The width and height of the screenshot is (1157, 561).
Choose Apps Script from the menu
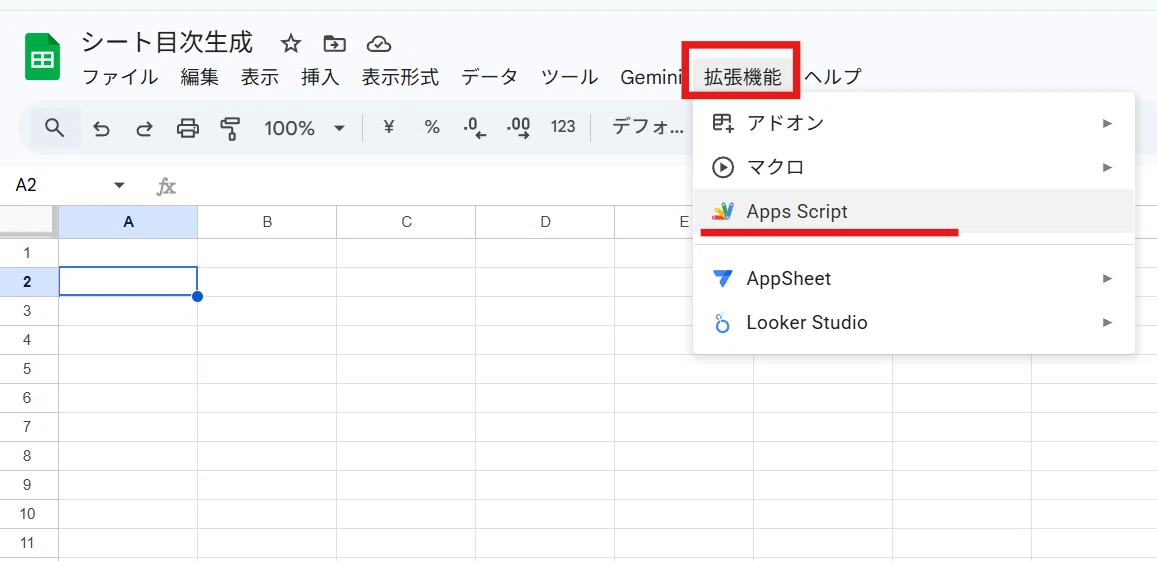pyautogui.click(x=913, y=212)
